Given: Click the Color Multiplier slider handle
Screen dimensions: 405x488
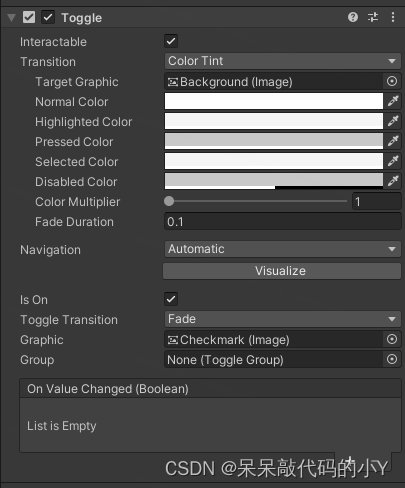Looking at the screenshot, I should [169, 201].
